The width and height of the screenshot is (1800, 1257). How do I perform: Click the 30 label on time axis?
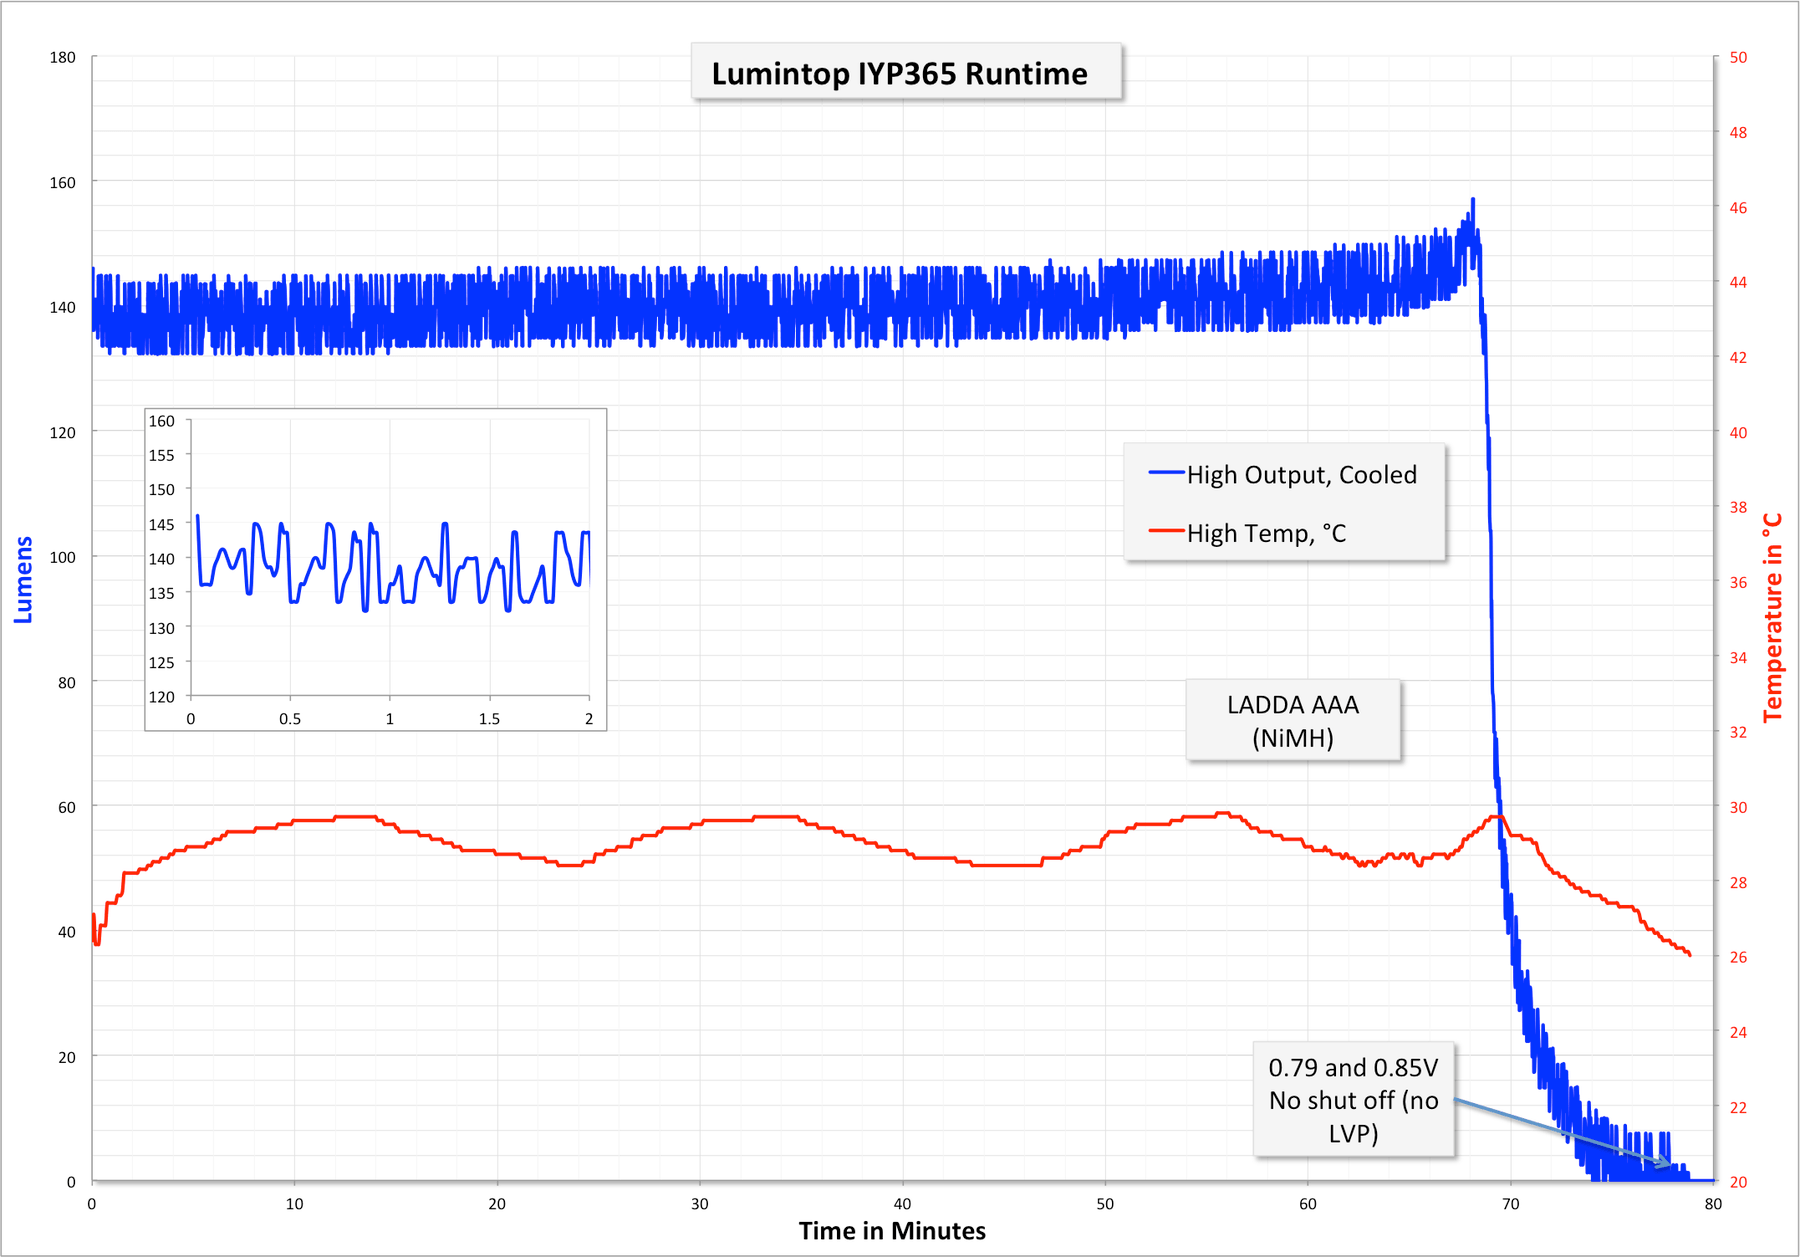click(x=699, y=1204)
